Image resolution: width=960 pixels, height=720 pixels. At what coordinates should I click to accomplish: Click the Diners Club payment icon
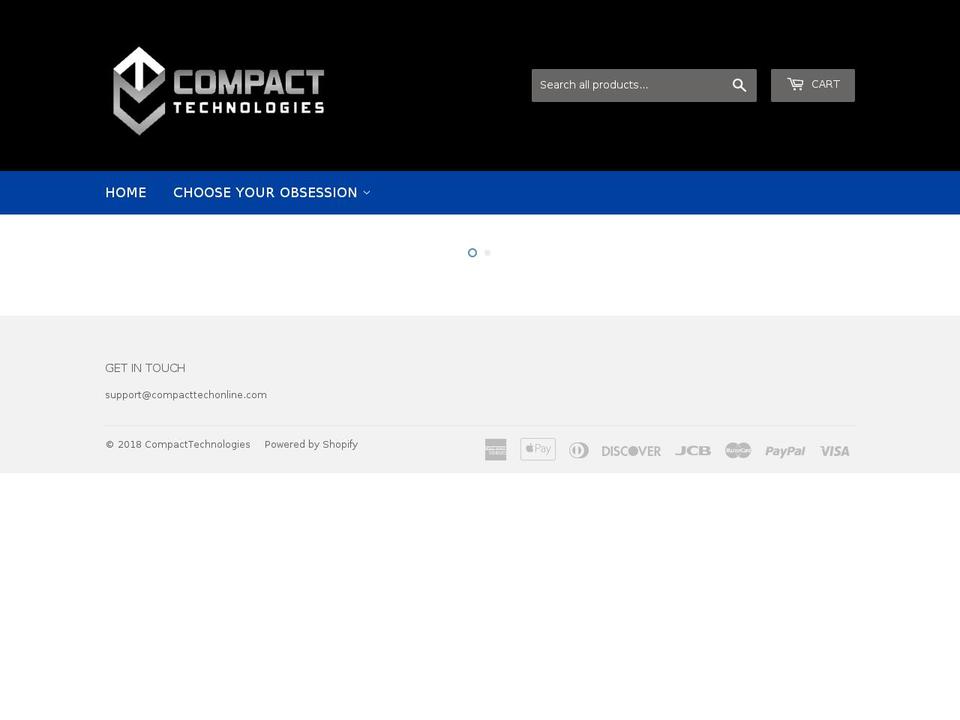click(x=579, y=451)
